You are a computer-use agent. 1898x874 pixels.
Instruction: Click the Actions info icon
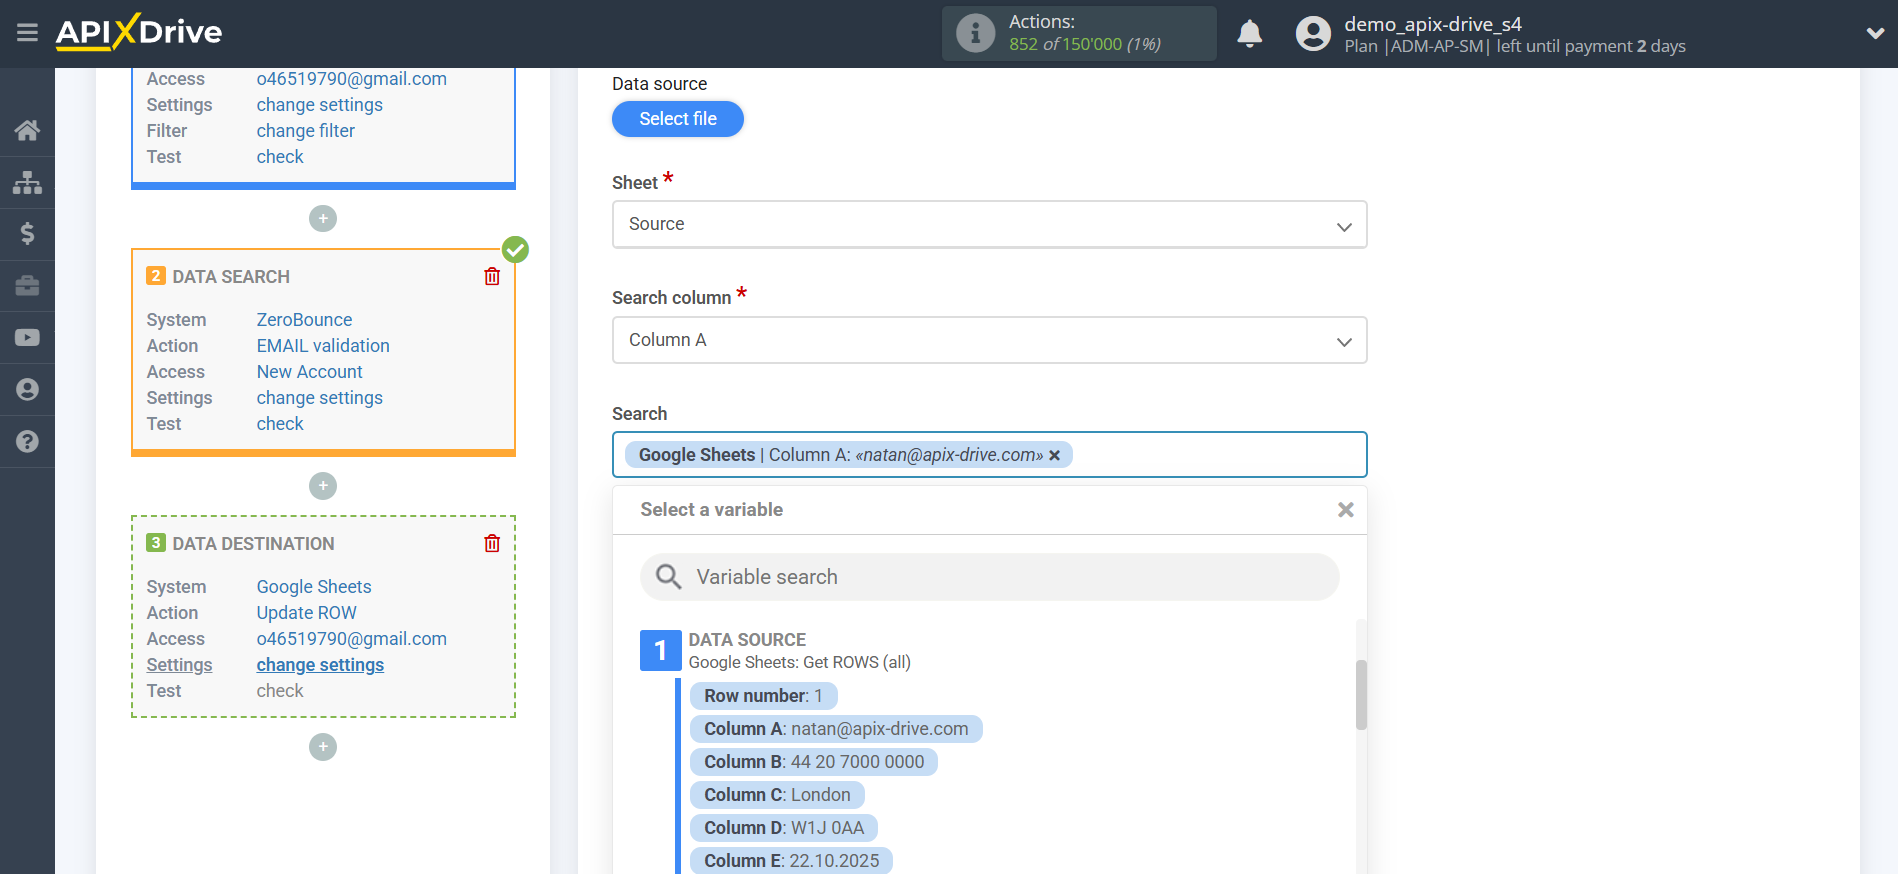tap(975, 33)
